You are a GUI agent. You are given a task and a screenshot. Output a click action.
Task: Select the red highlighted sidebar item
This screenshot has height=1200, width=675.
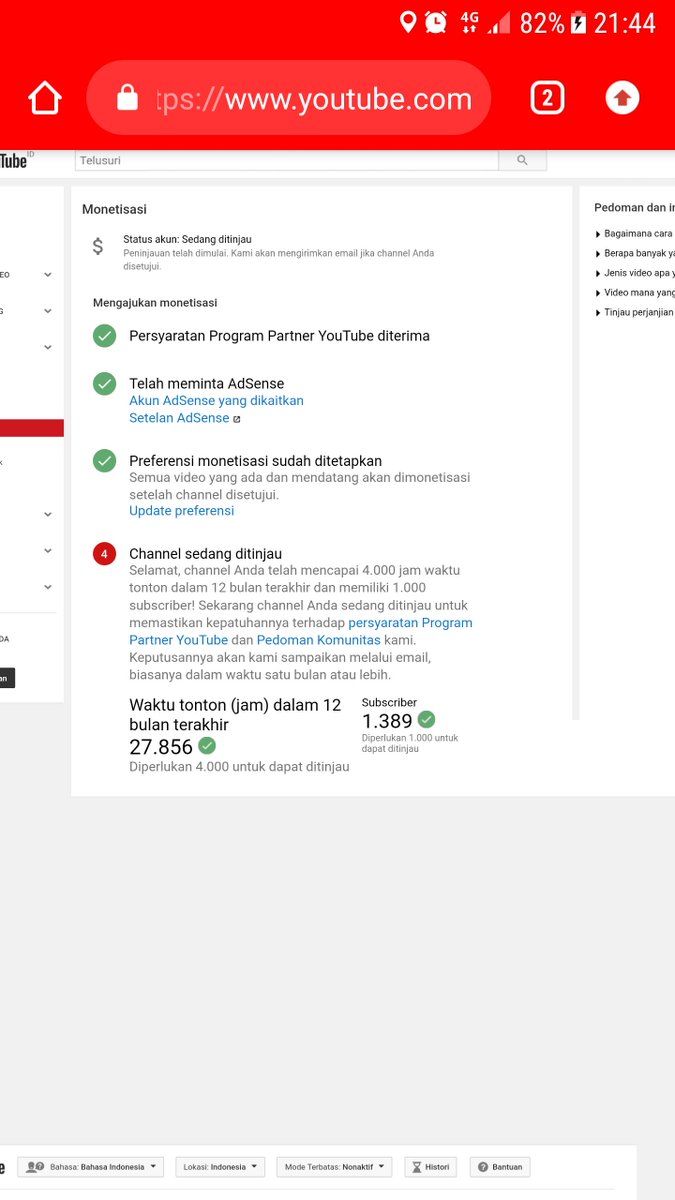tap(32, 428)
